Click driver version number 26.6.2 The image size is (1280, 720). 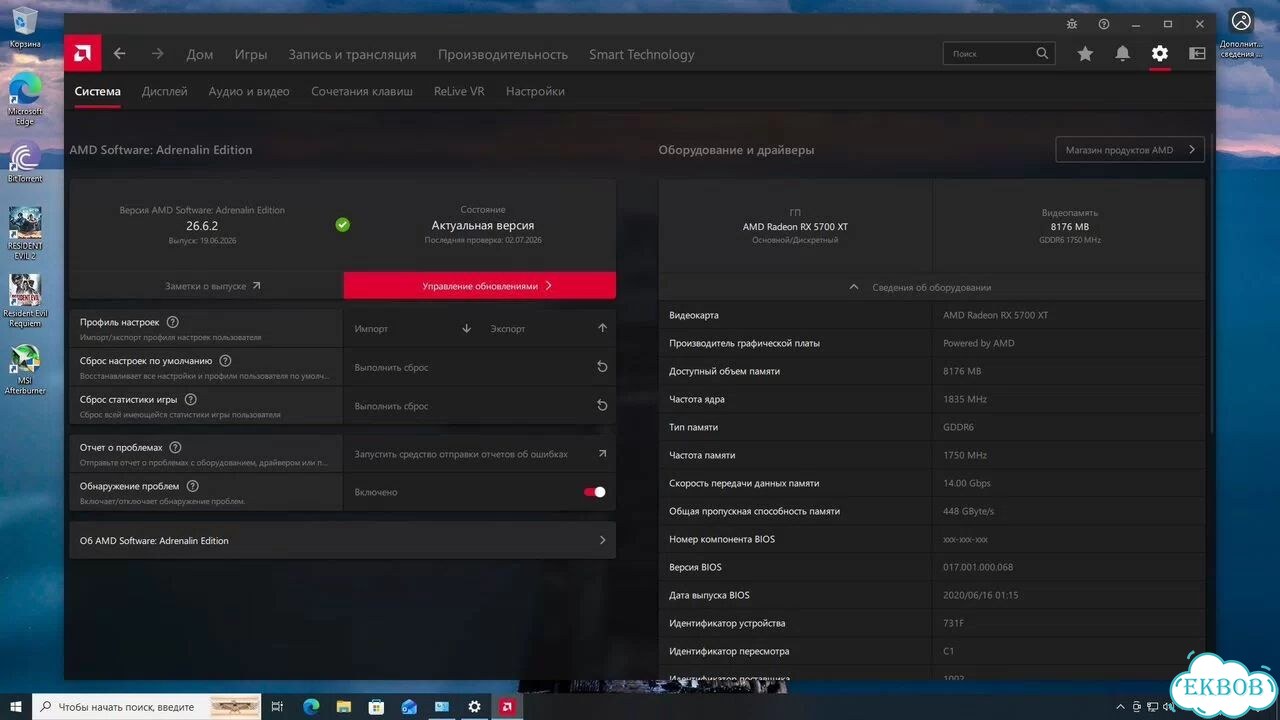[x=202, y=226]
